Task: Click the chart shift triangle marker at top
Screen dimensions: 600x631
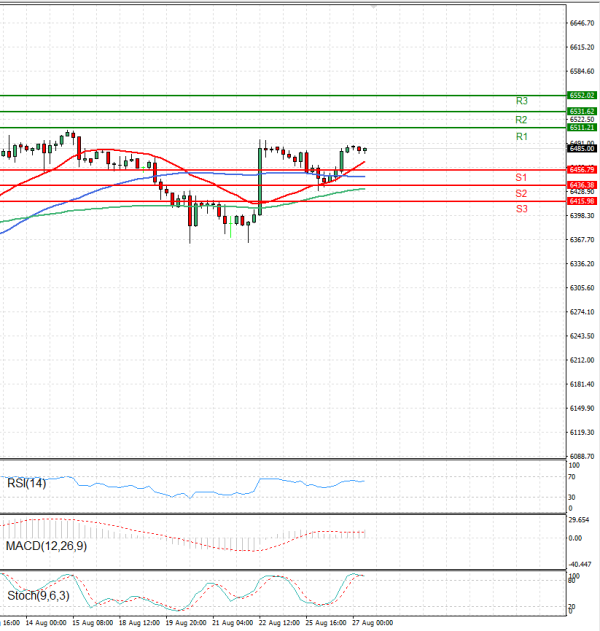Action: tap(374, 7)
